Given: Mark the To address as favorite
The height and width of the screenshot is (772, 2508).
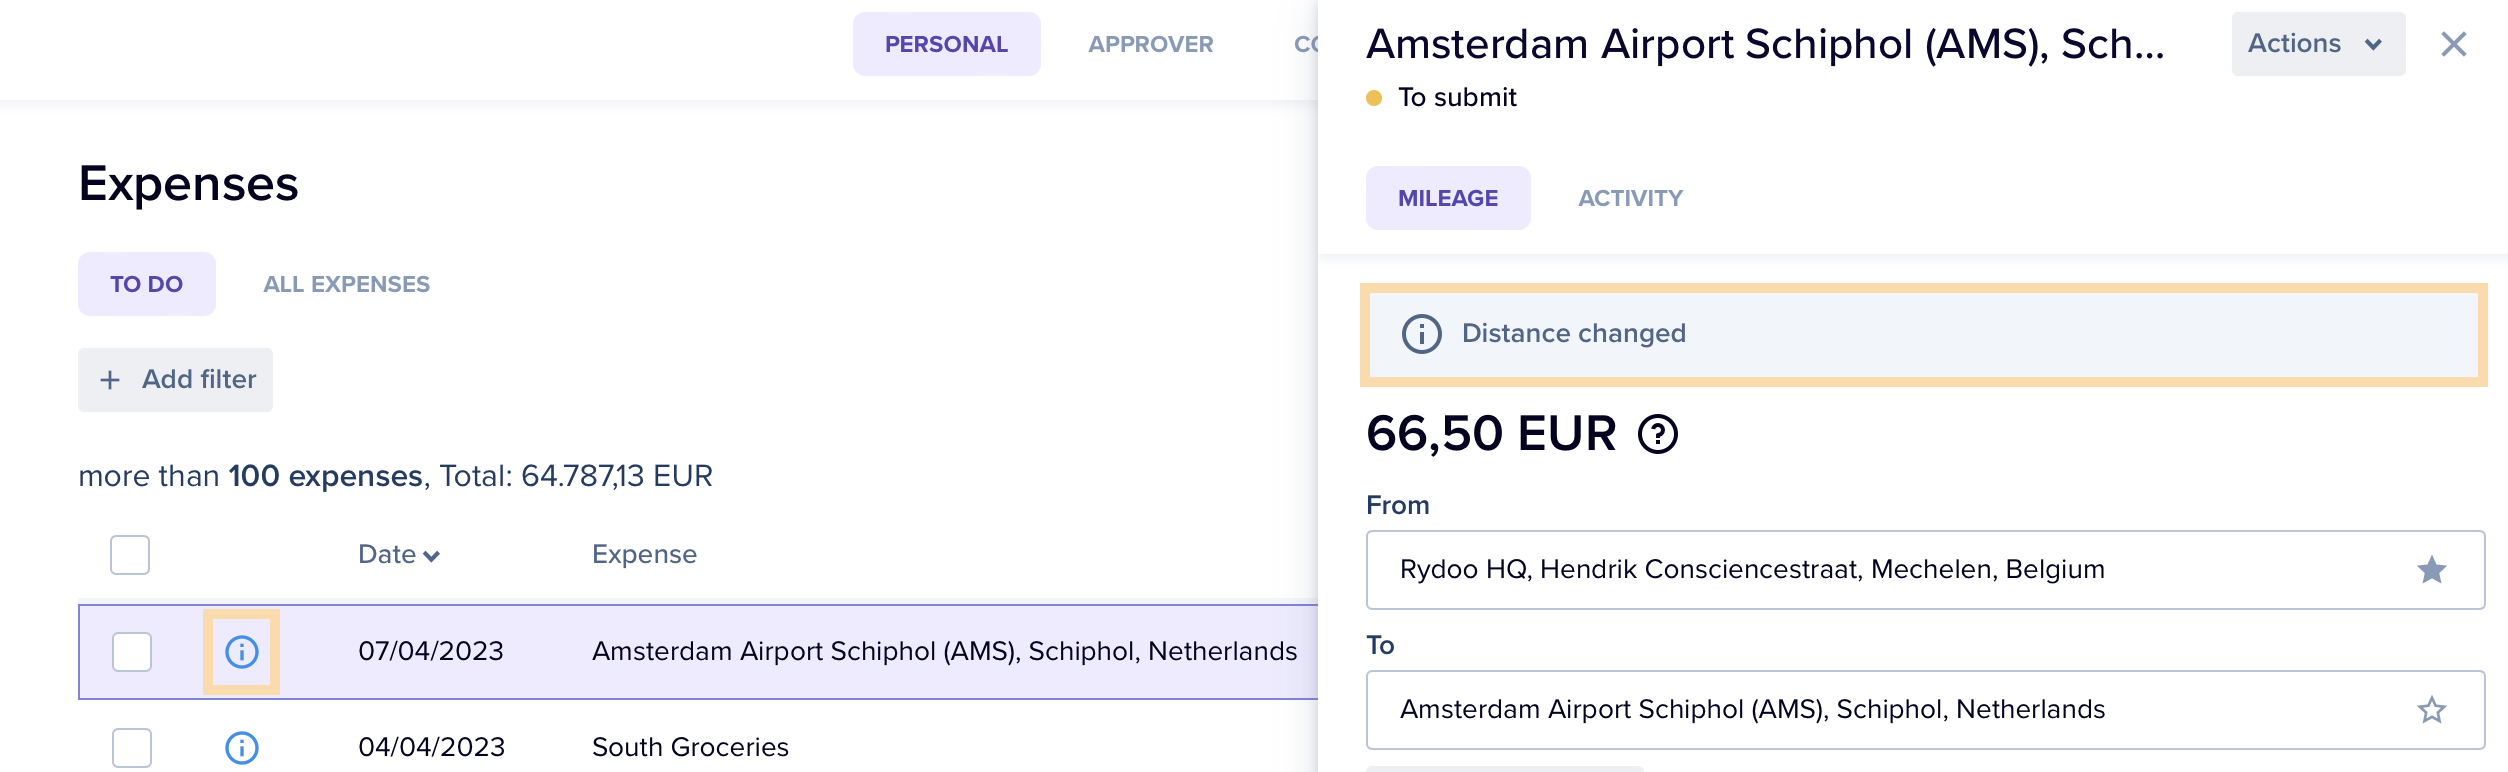Looking at the screenshot, I should pos(2431,710).
